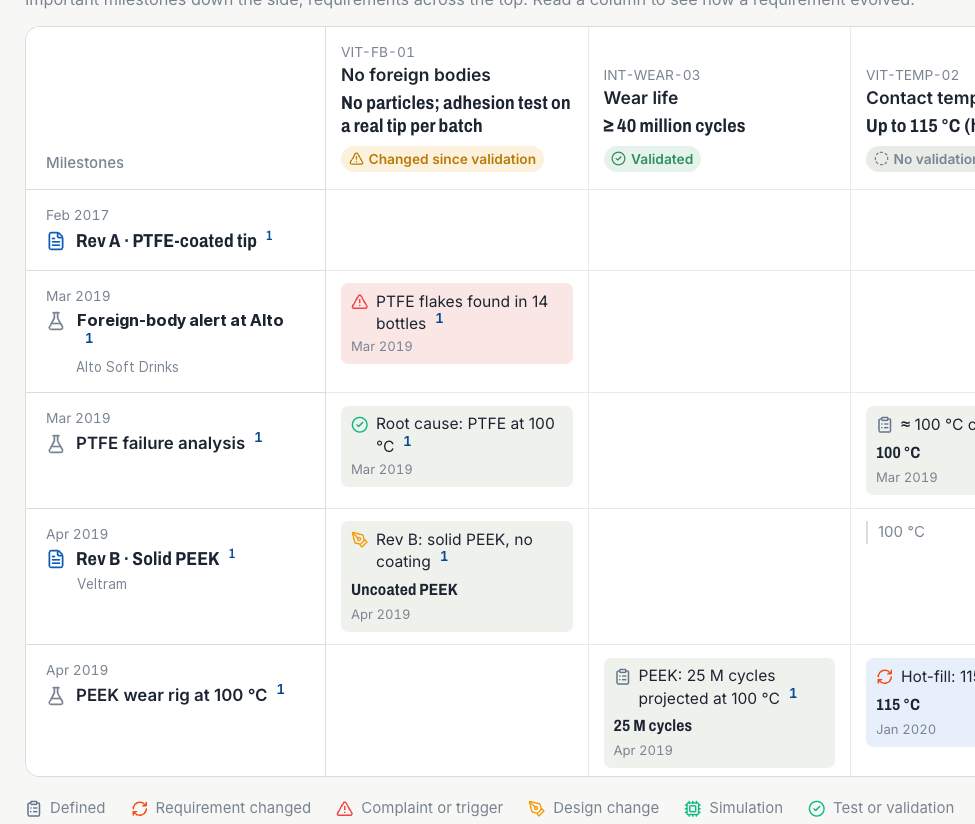975x824 pixels.
Task: Click the red warning icon on PTFE flakes card
Action: tap(359, 302)
